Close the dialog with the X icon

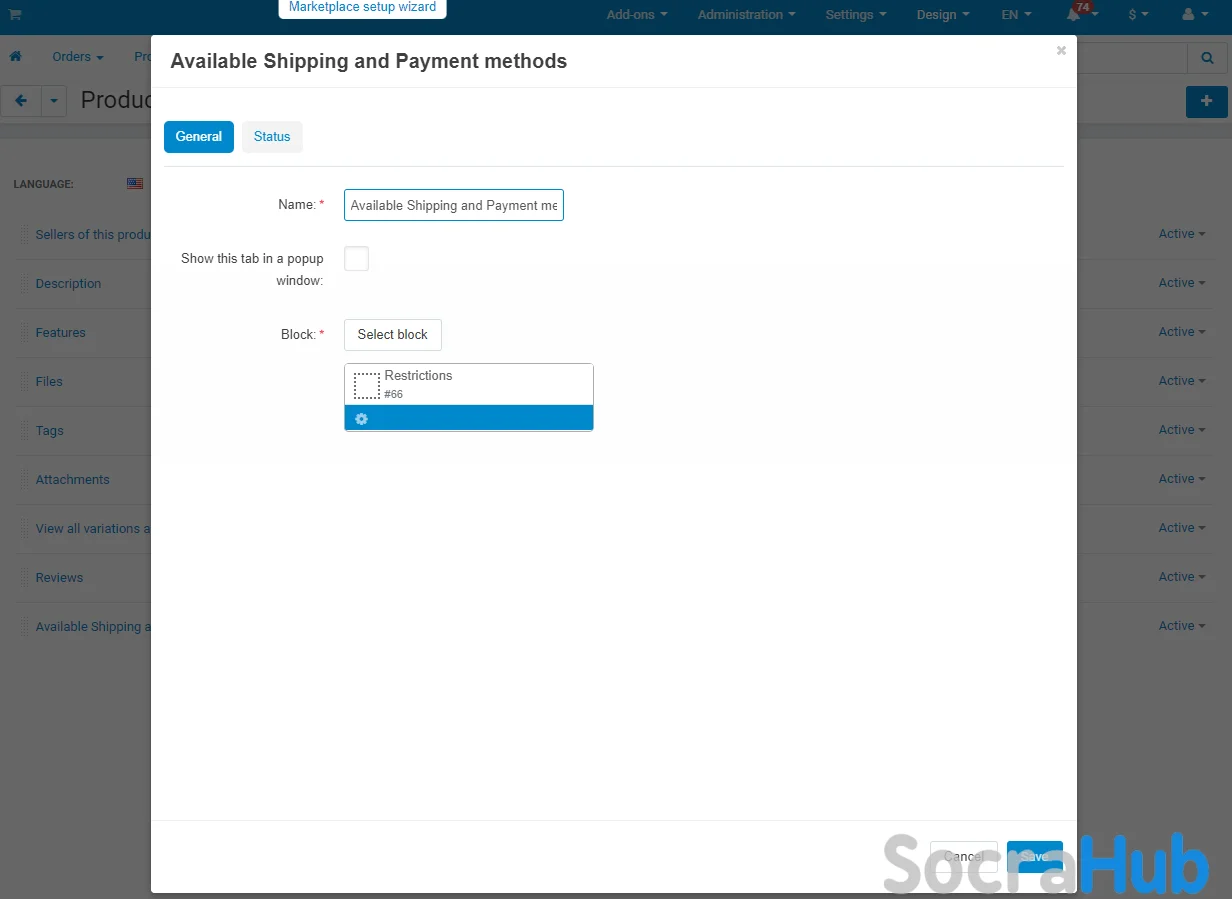1061,51
